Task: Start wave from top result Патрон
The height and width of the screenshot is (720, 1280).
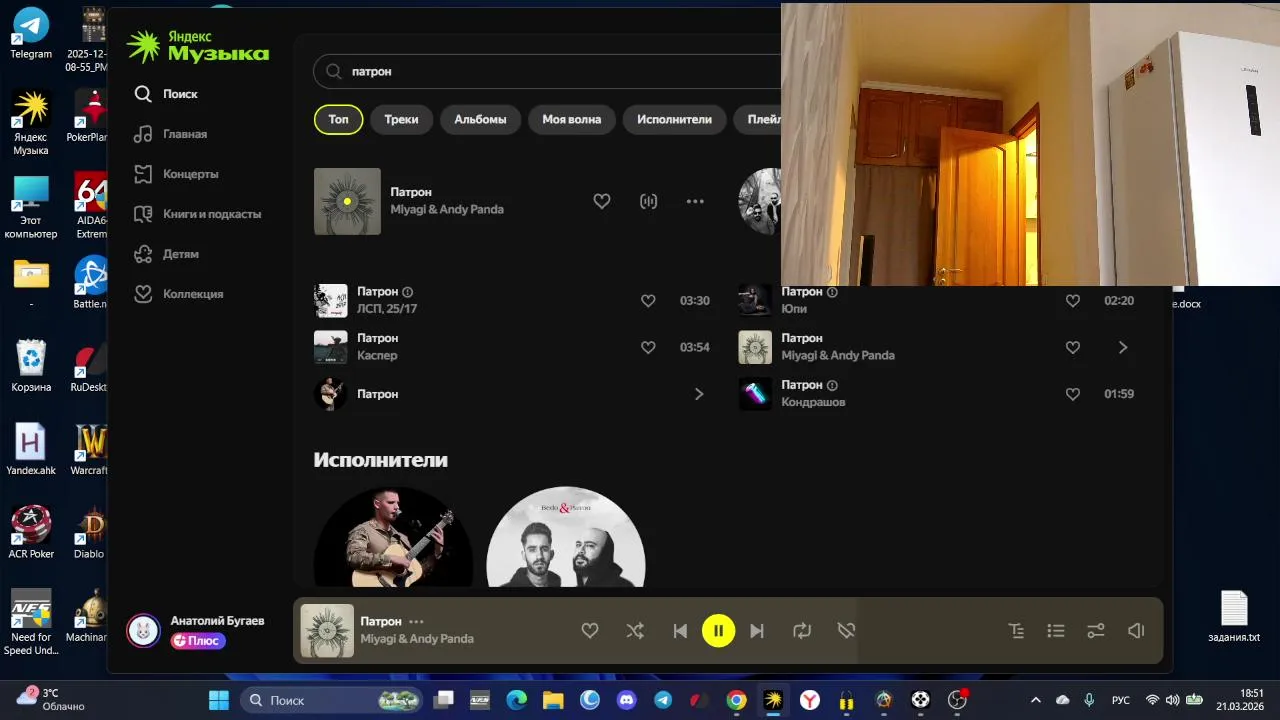Action: coord(649,201)
